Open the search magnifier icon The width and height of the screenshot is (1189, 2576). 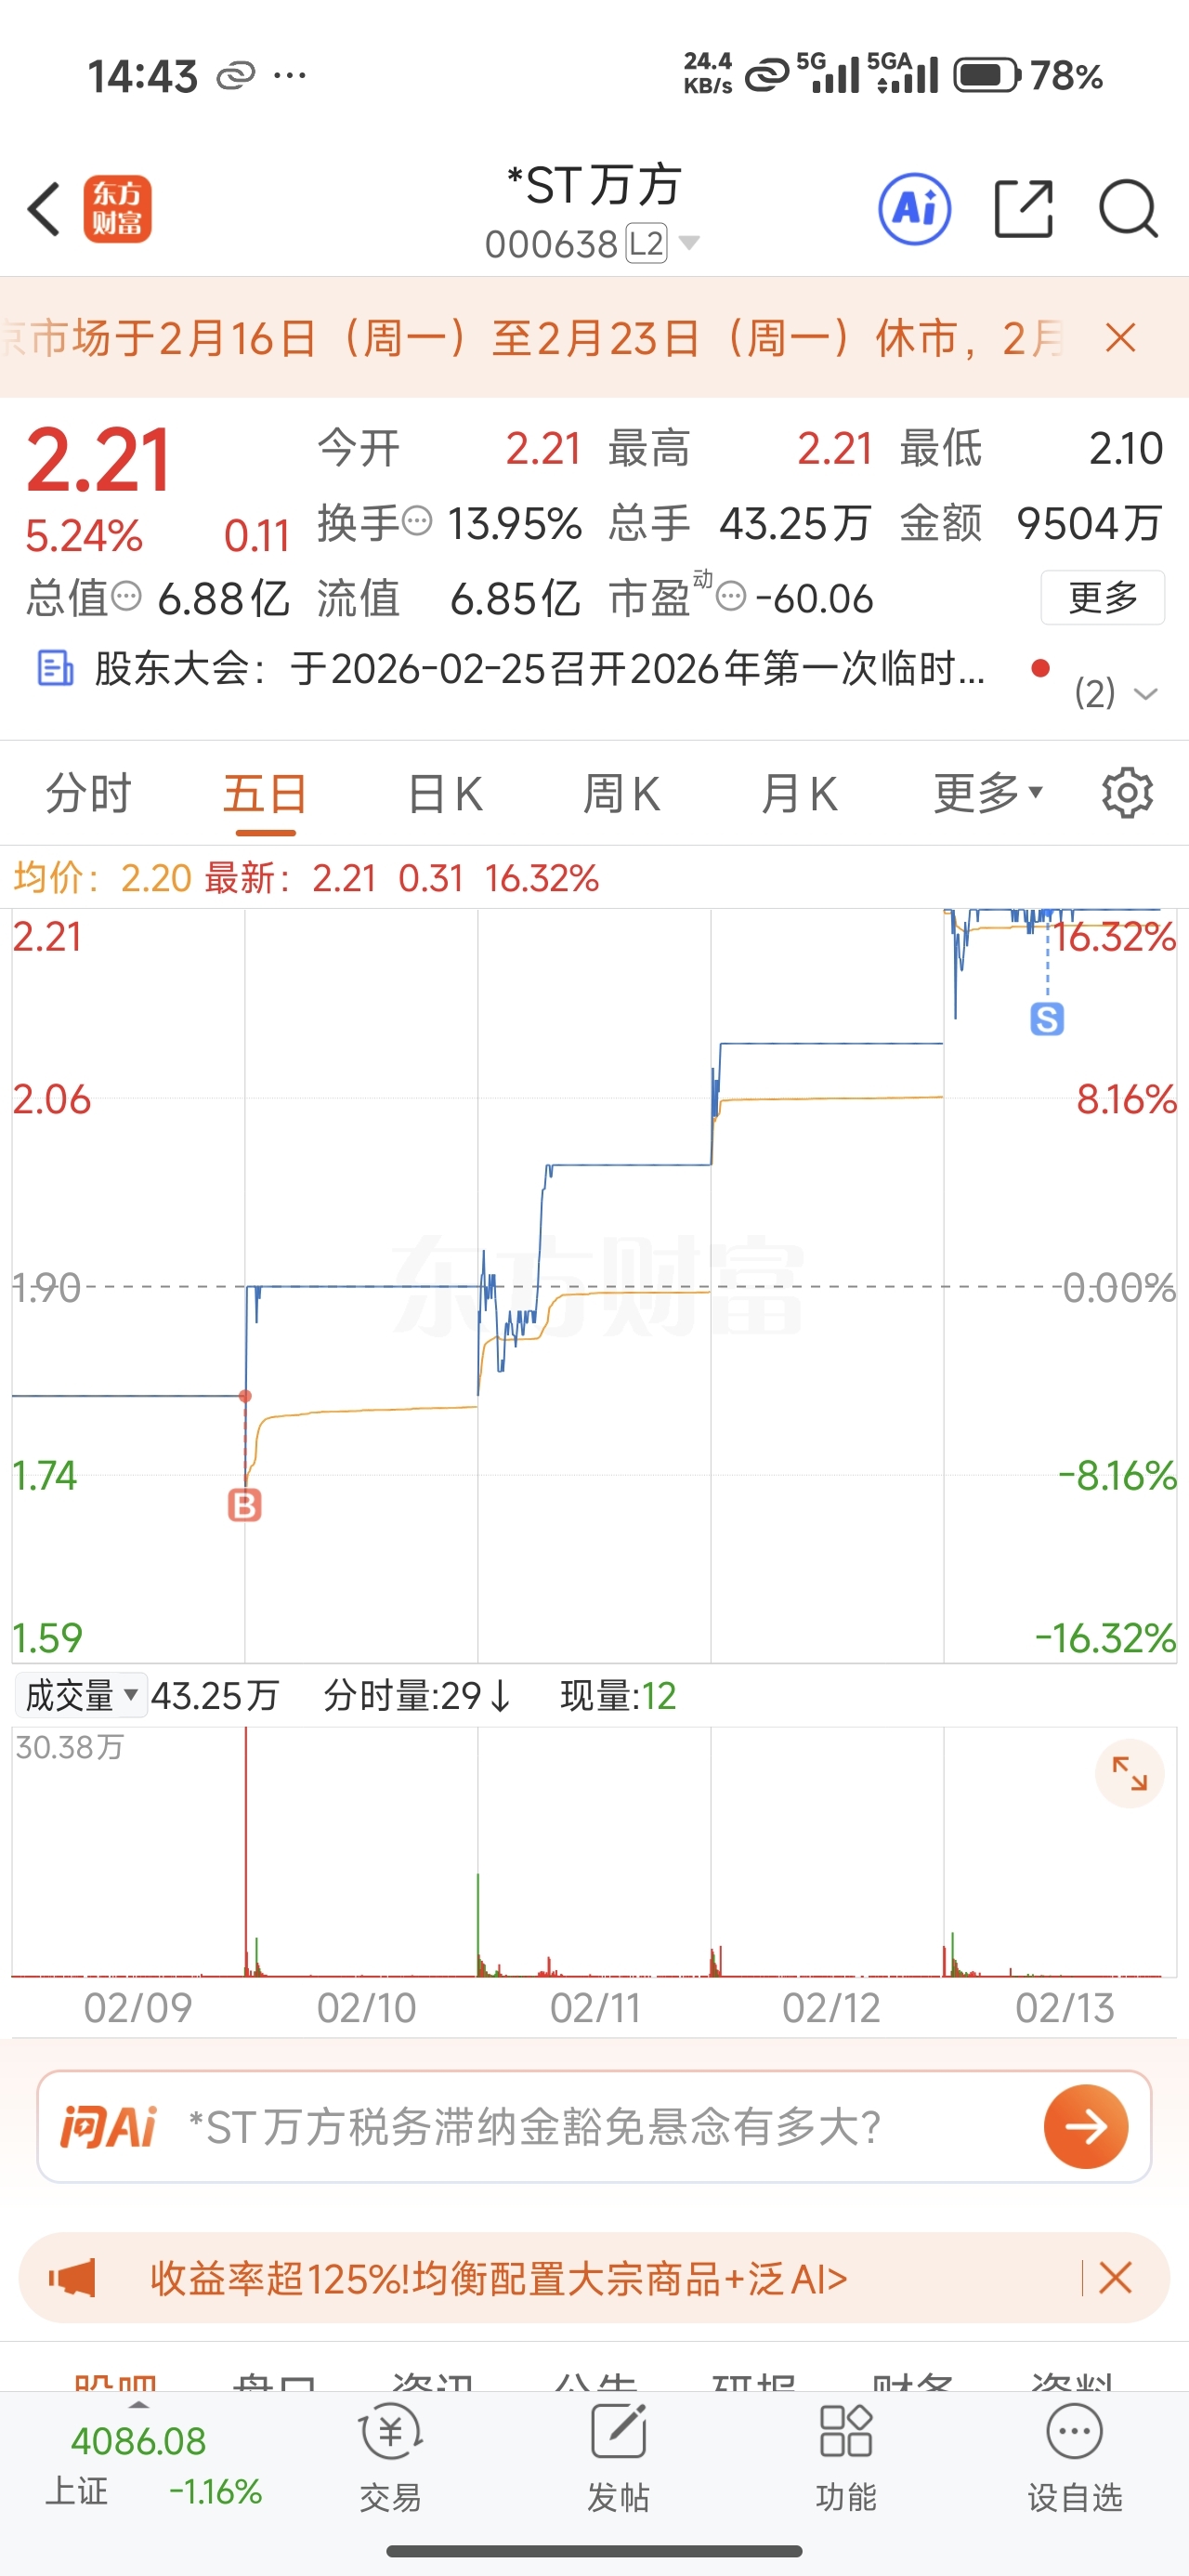pyautogui.click(x=1128, y=210)
